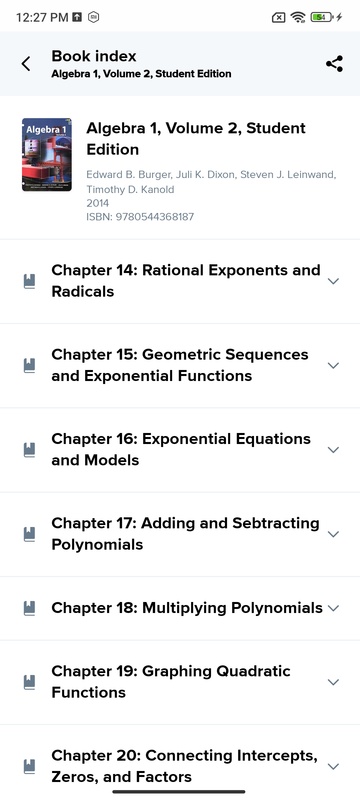Click the book icon beside Chapter 16
This screenshot has width=360, height=800.
tap(30, 449)
